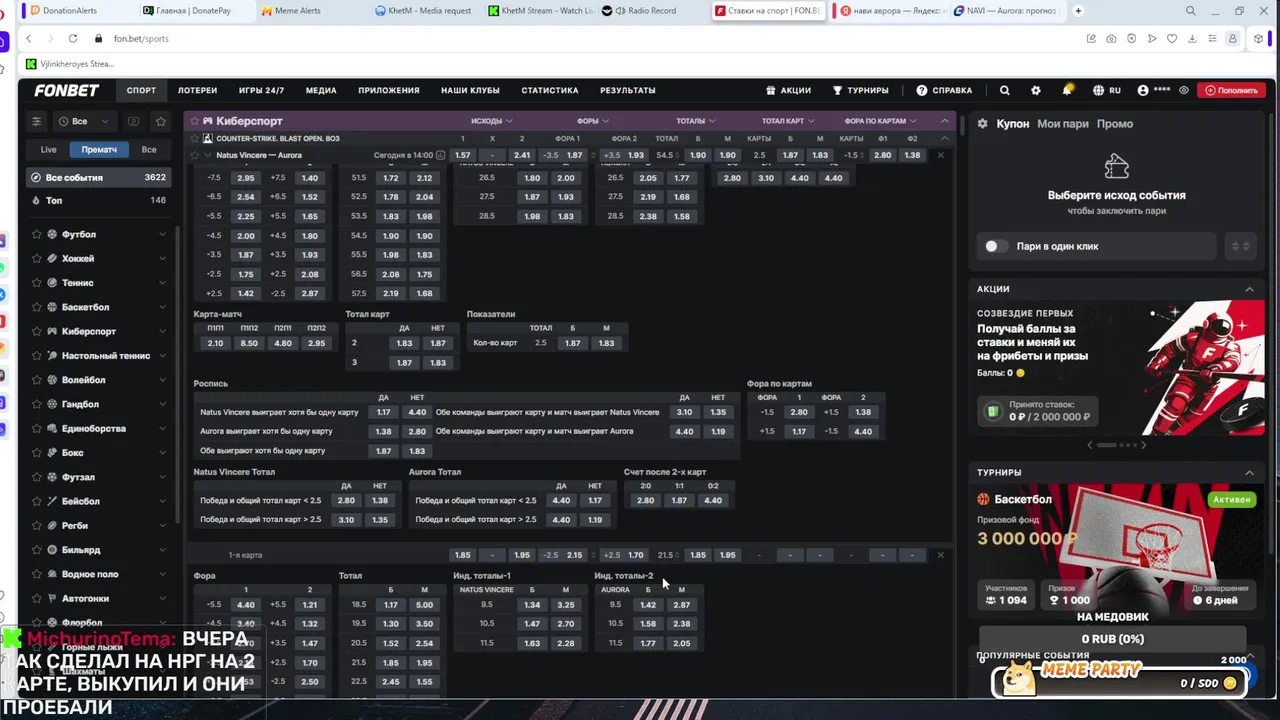Toggle balance visibility eye icon
Screen dimensions: 1280x720
[1184, 90]
